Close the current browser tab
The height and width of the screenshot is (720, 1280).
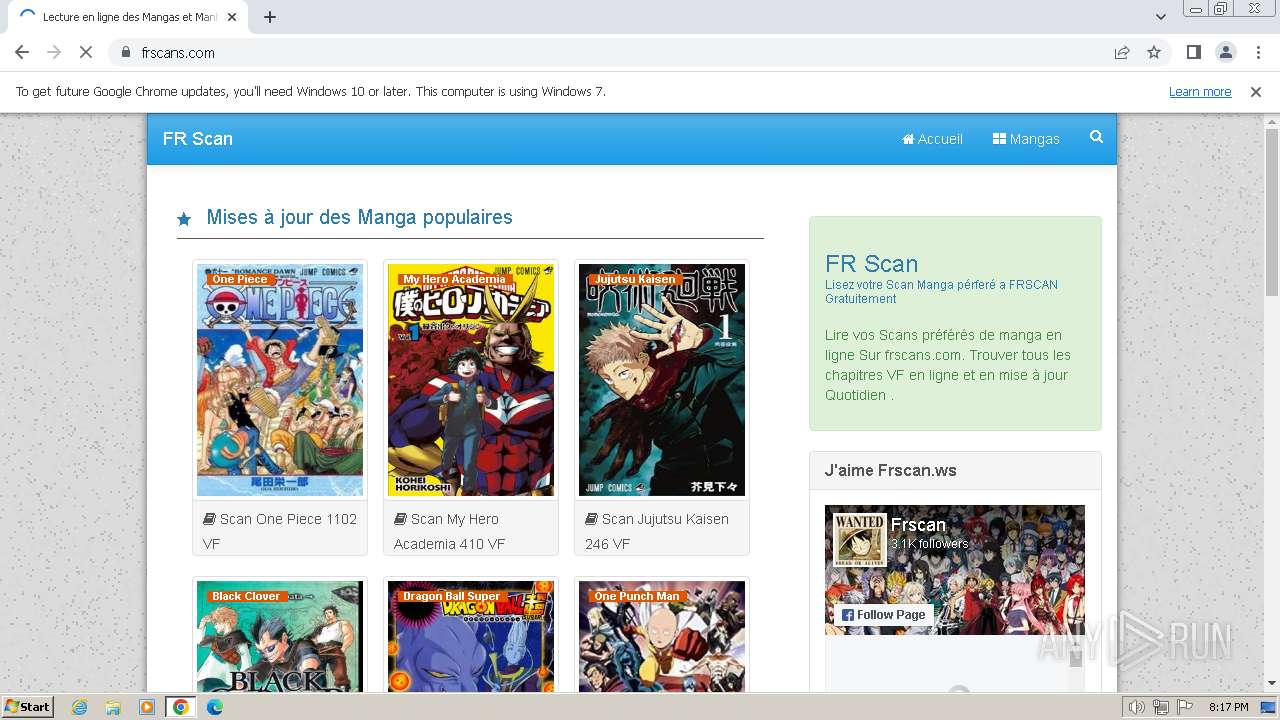point(232,17)
